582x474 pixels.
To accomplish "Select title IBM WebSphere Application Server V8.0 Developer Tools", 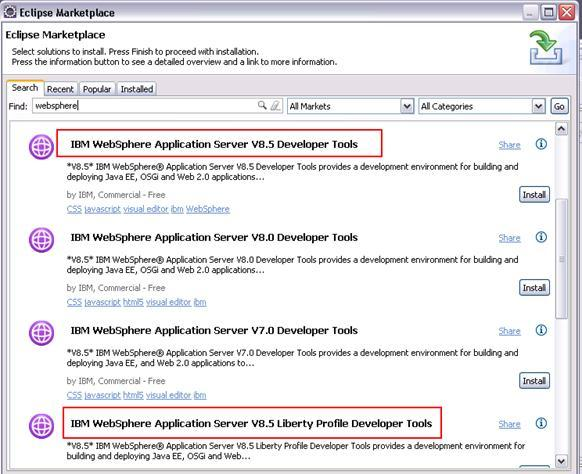I will click(x=214, y=237).
